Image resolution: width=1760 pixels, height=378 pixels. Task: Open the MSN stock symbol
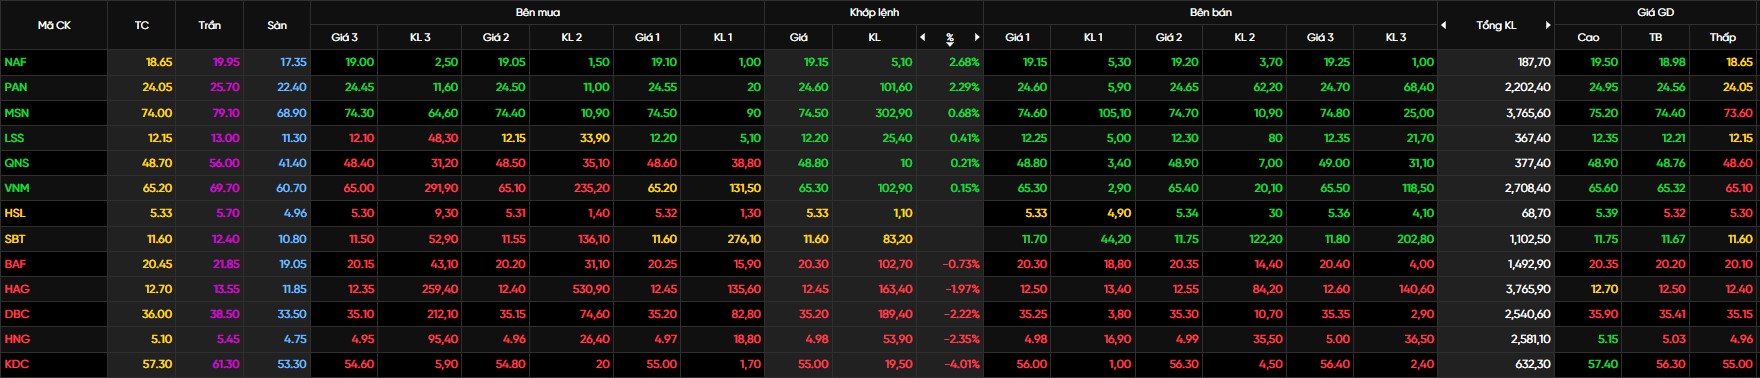coord(16,113)
